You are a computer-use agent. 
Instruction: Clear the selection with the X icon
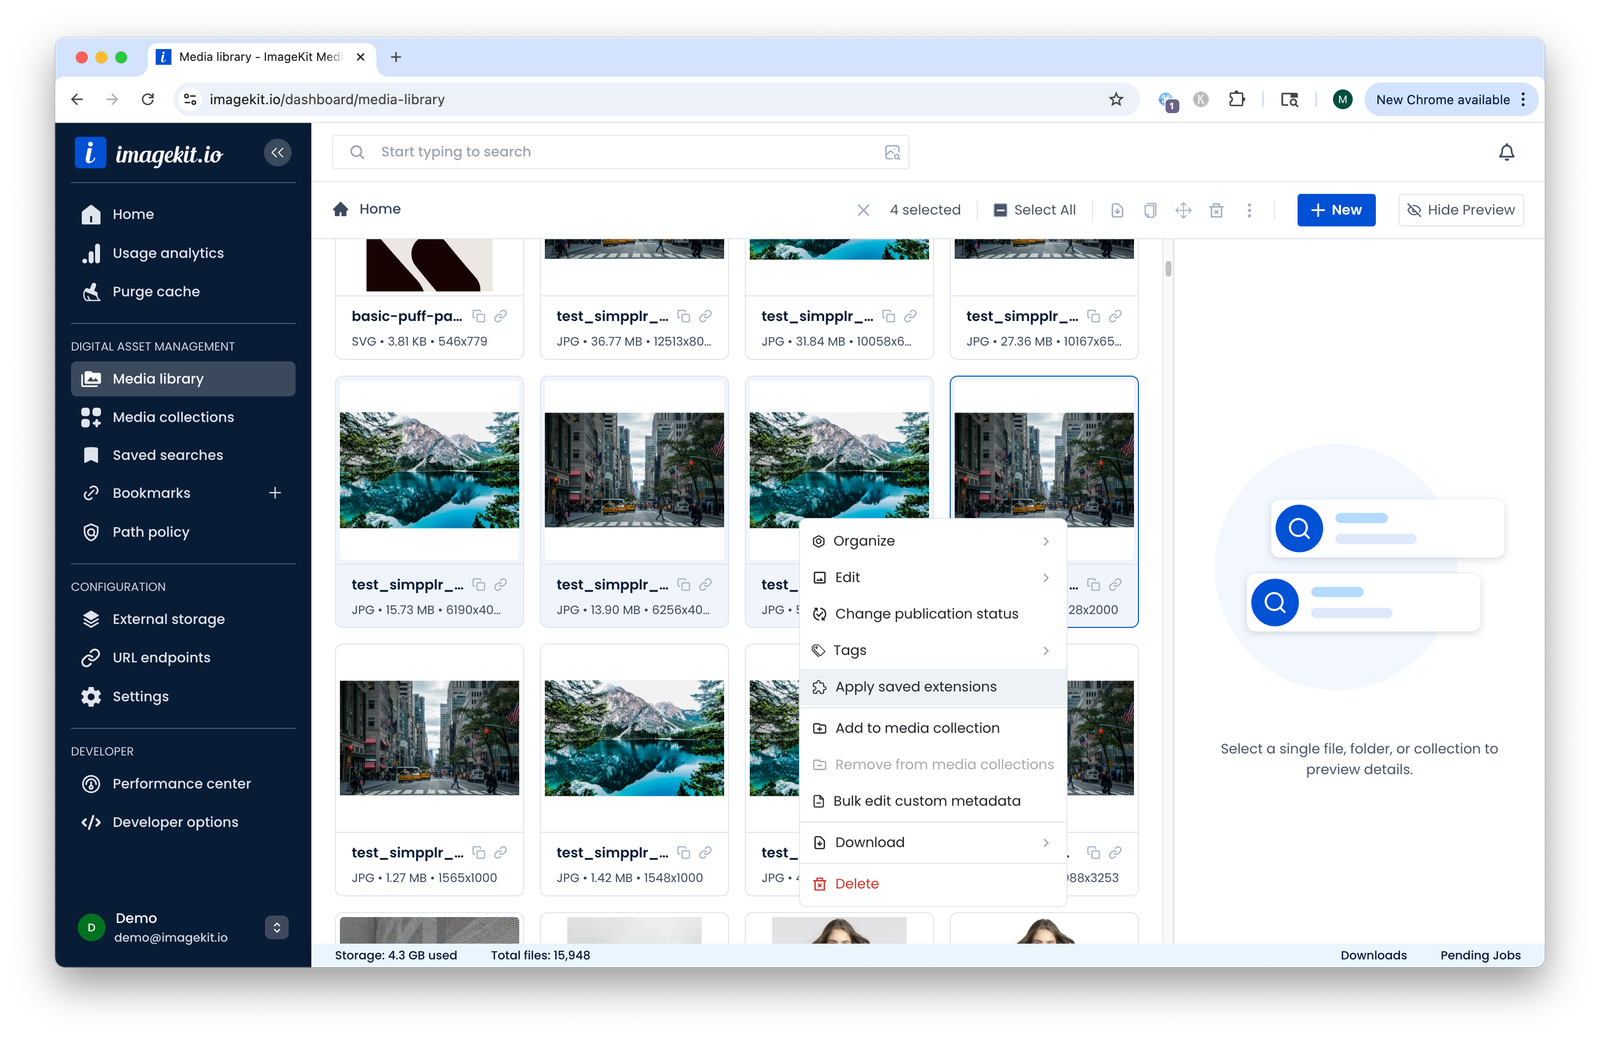pos(863,210)
